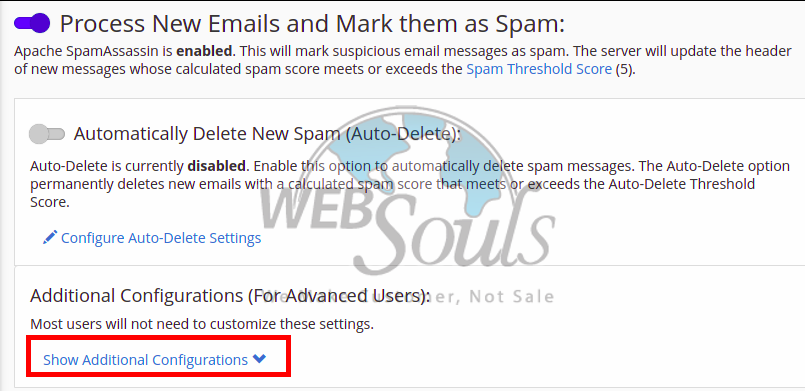Open Configure Auto-Delete Settings link

(161, 238)
